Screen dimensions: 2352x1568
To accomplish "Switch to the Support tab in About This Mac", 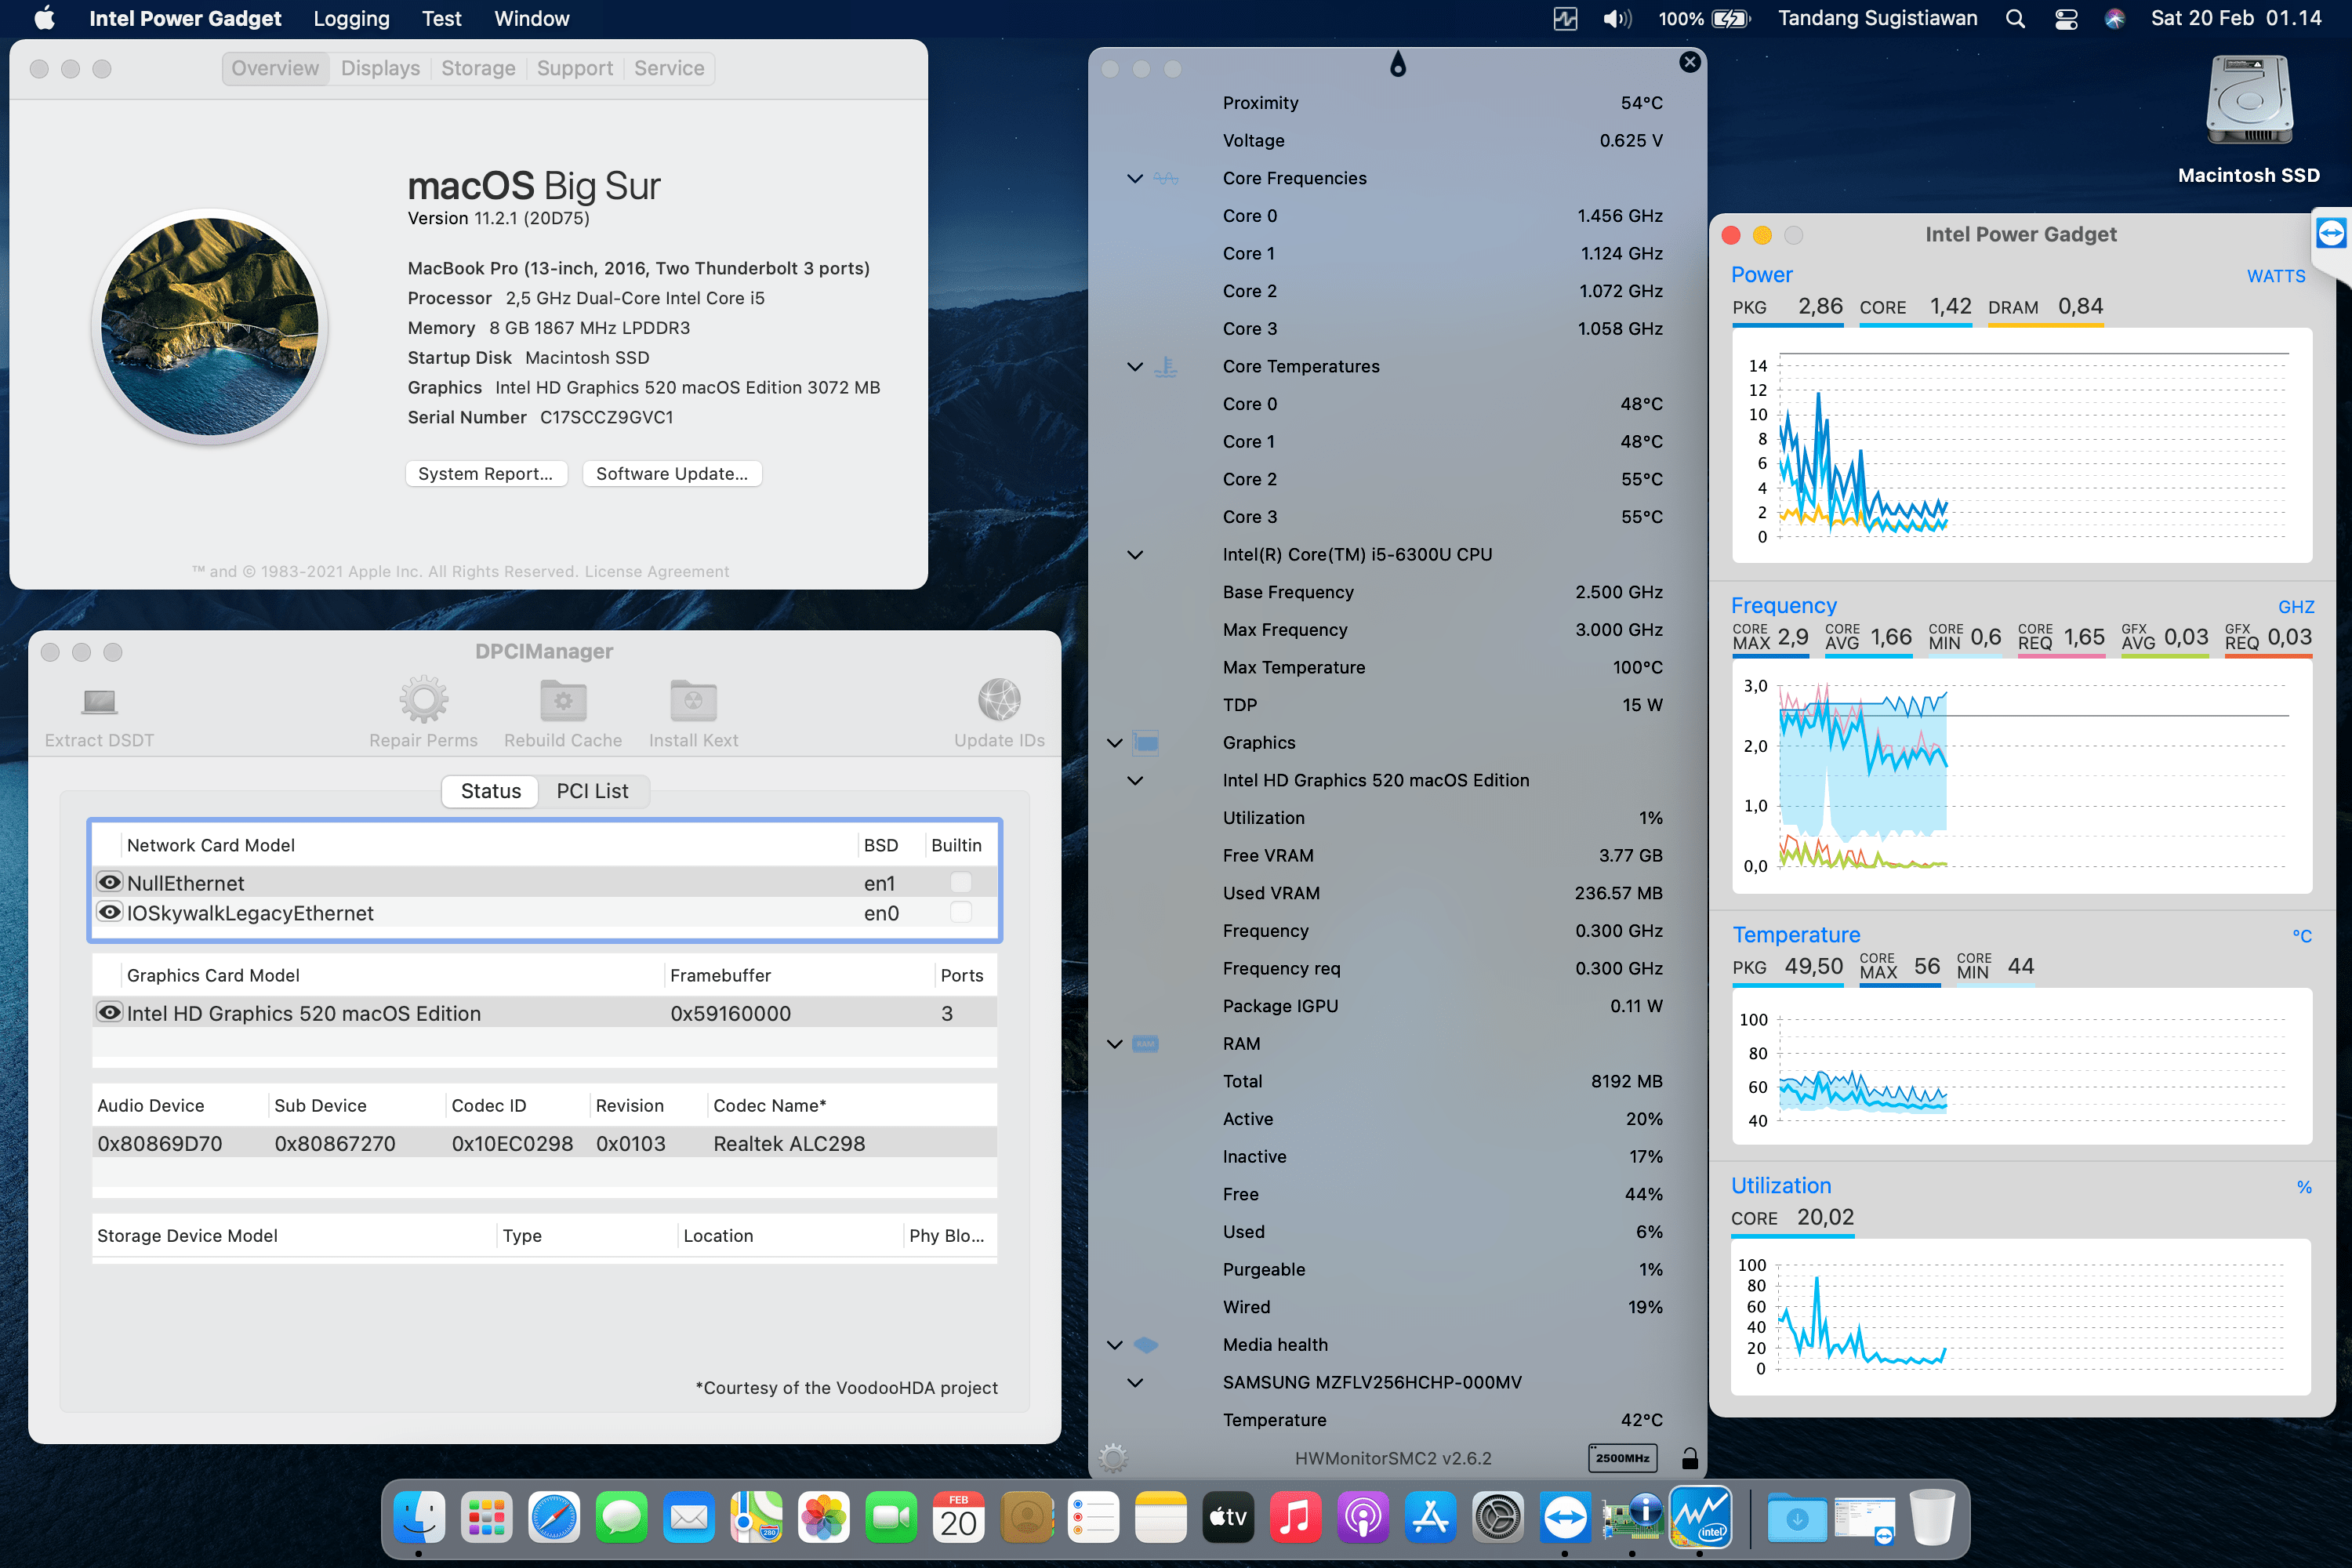I will (x=574, y=68).
